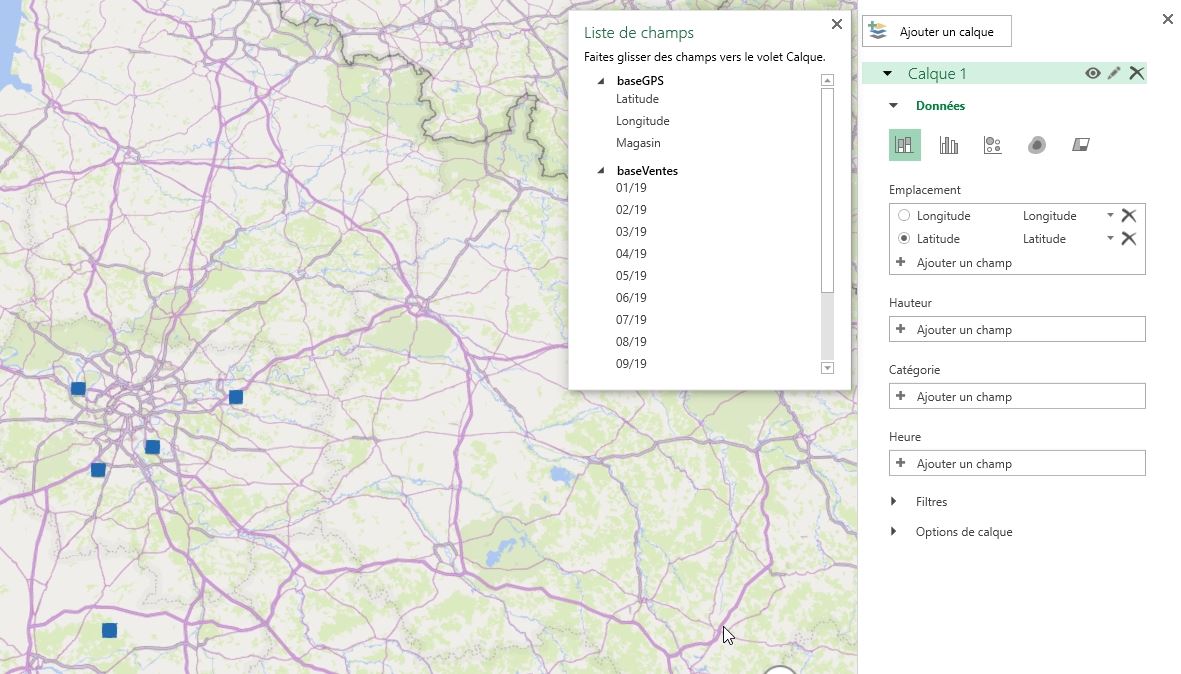Select the 04/19 field
This screenshot has width=1181, height=674.
pos(631,254)
